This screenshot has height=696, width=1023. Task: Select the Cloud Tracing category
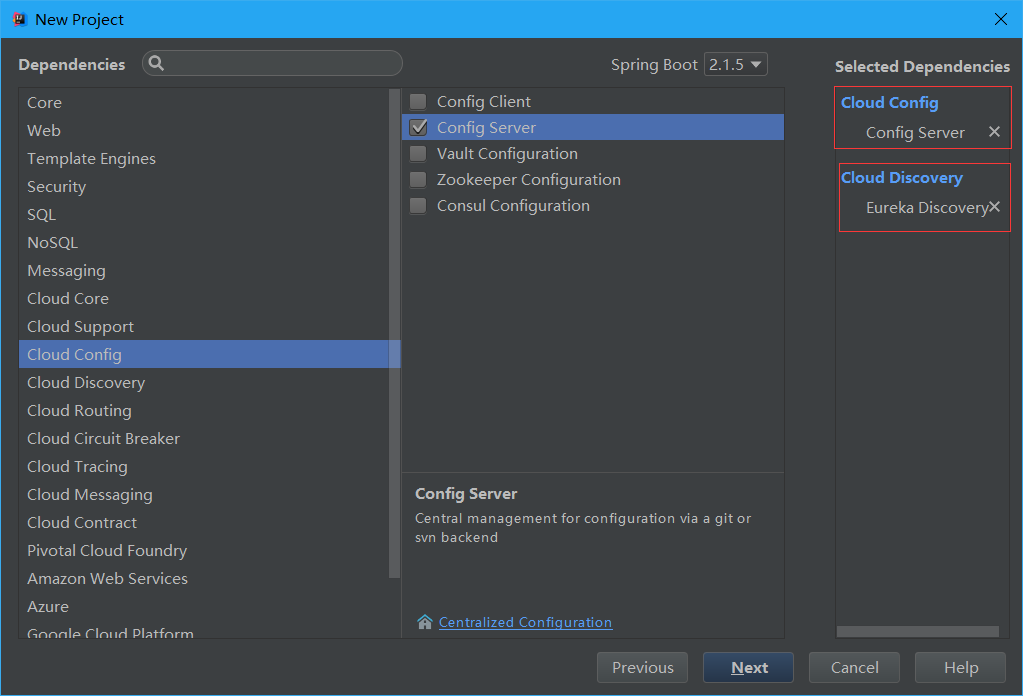(x=204, y=467)
